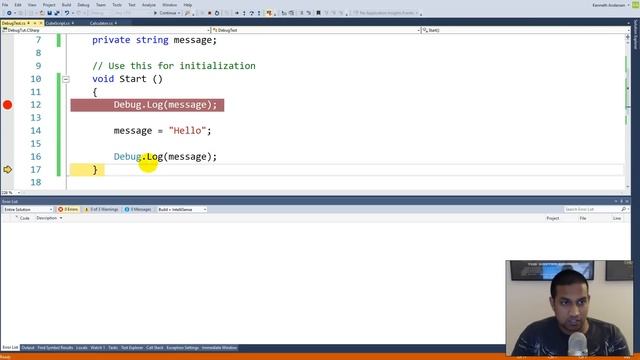Open the Help menu
The image size is (640, 360).
(187, 5)
